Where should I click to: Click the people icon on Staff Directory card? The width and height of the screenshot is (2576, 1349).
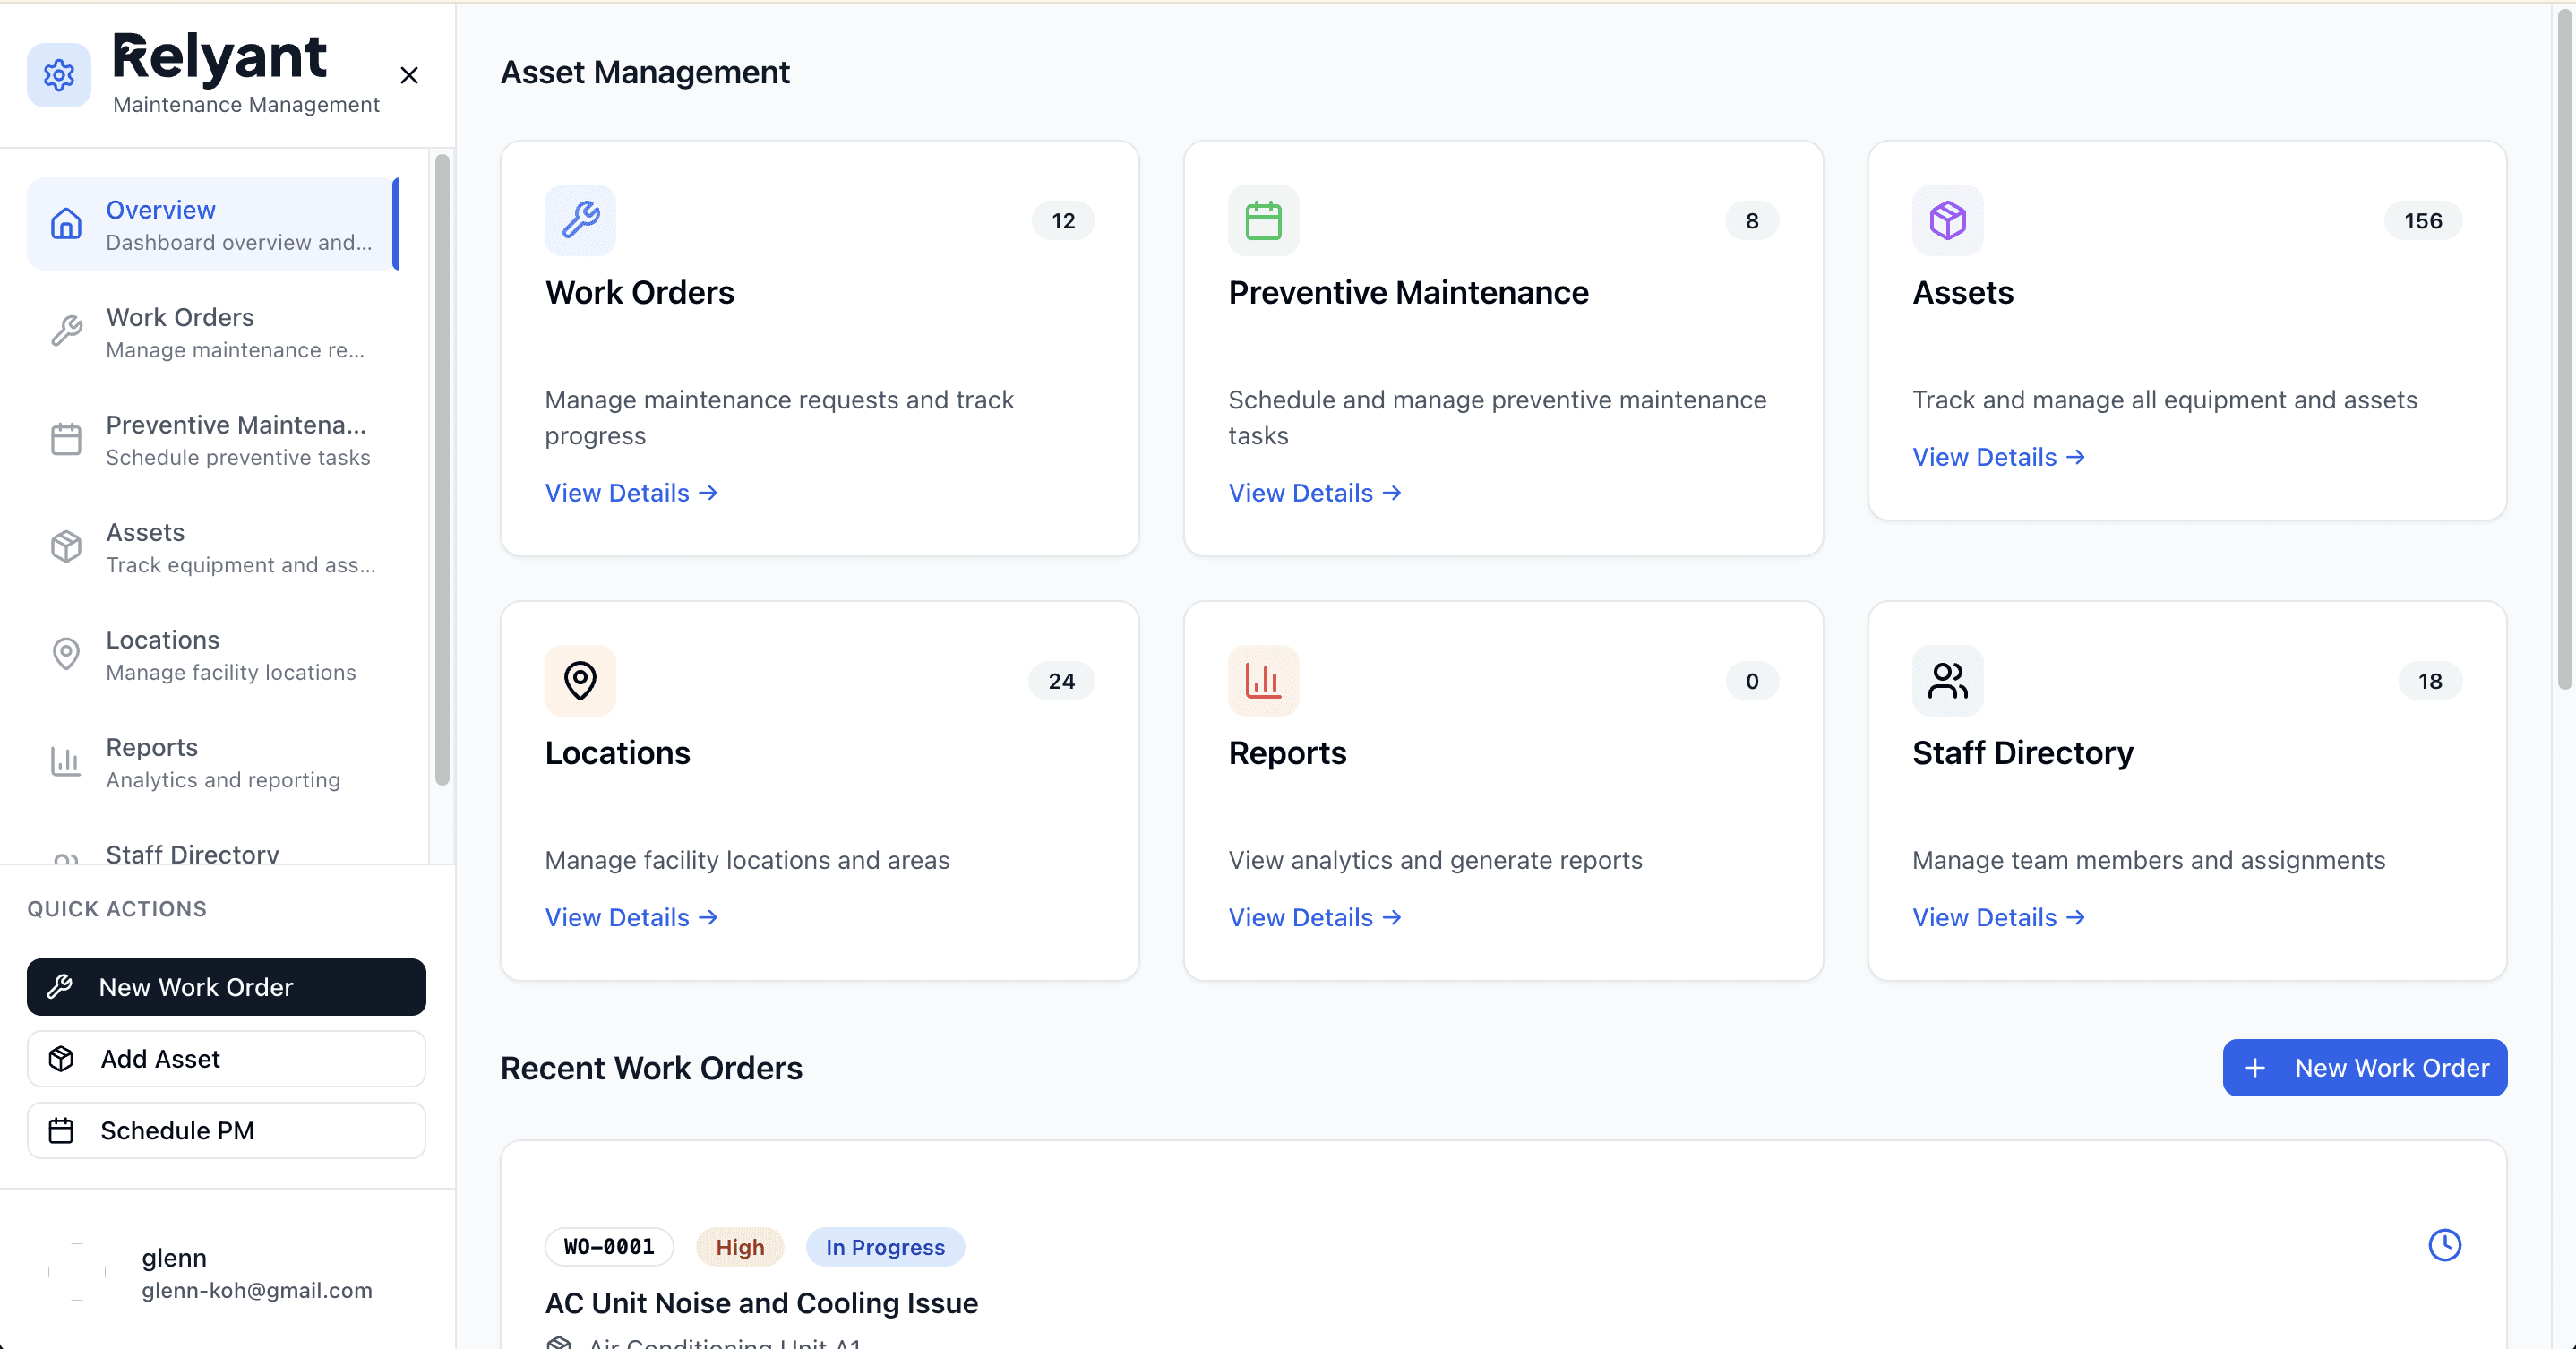pos(1947,680)
